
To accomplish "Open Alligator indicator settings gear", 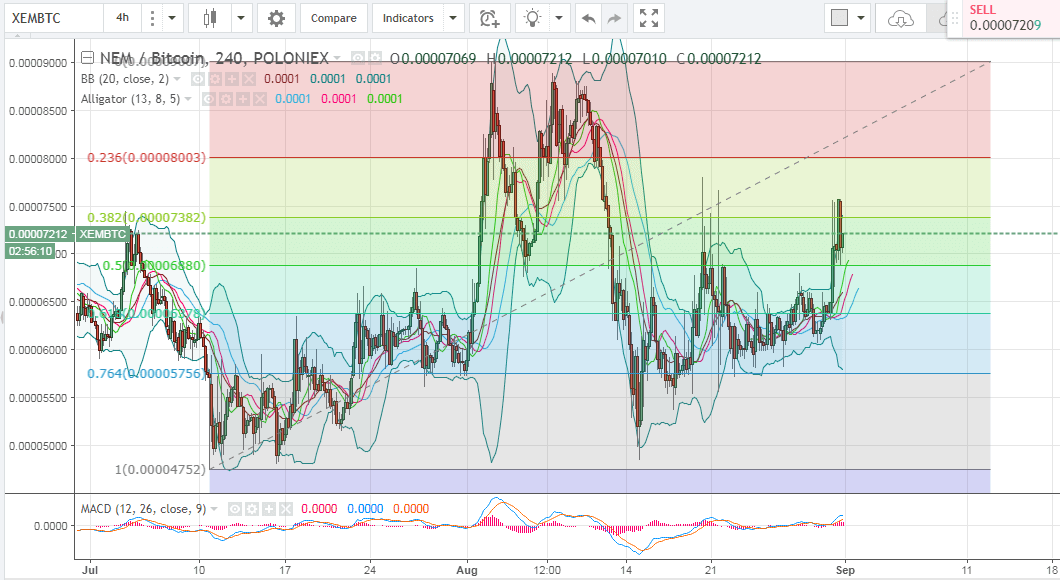I will (x=226, y=99).
